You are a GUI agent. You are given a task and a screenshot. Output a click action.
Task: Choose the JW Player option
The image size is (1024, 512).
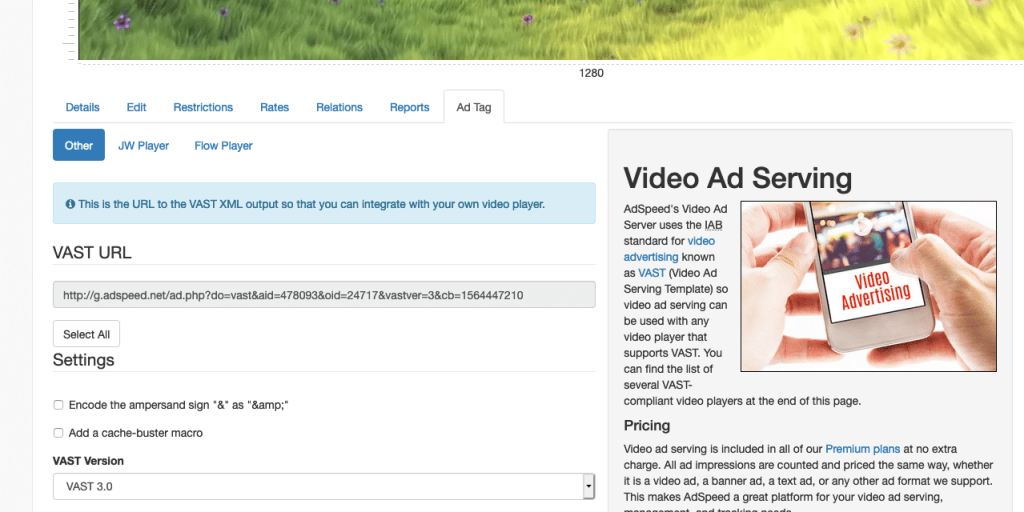coord(144,146)
